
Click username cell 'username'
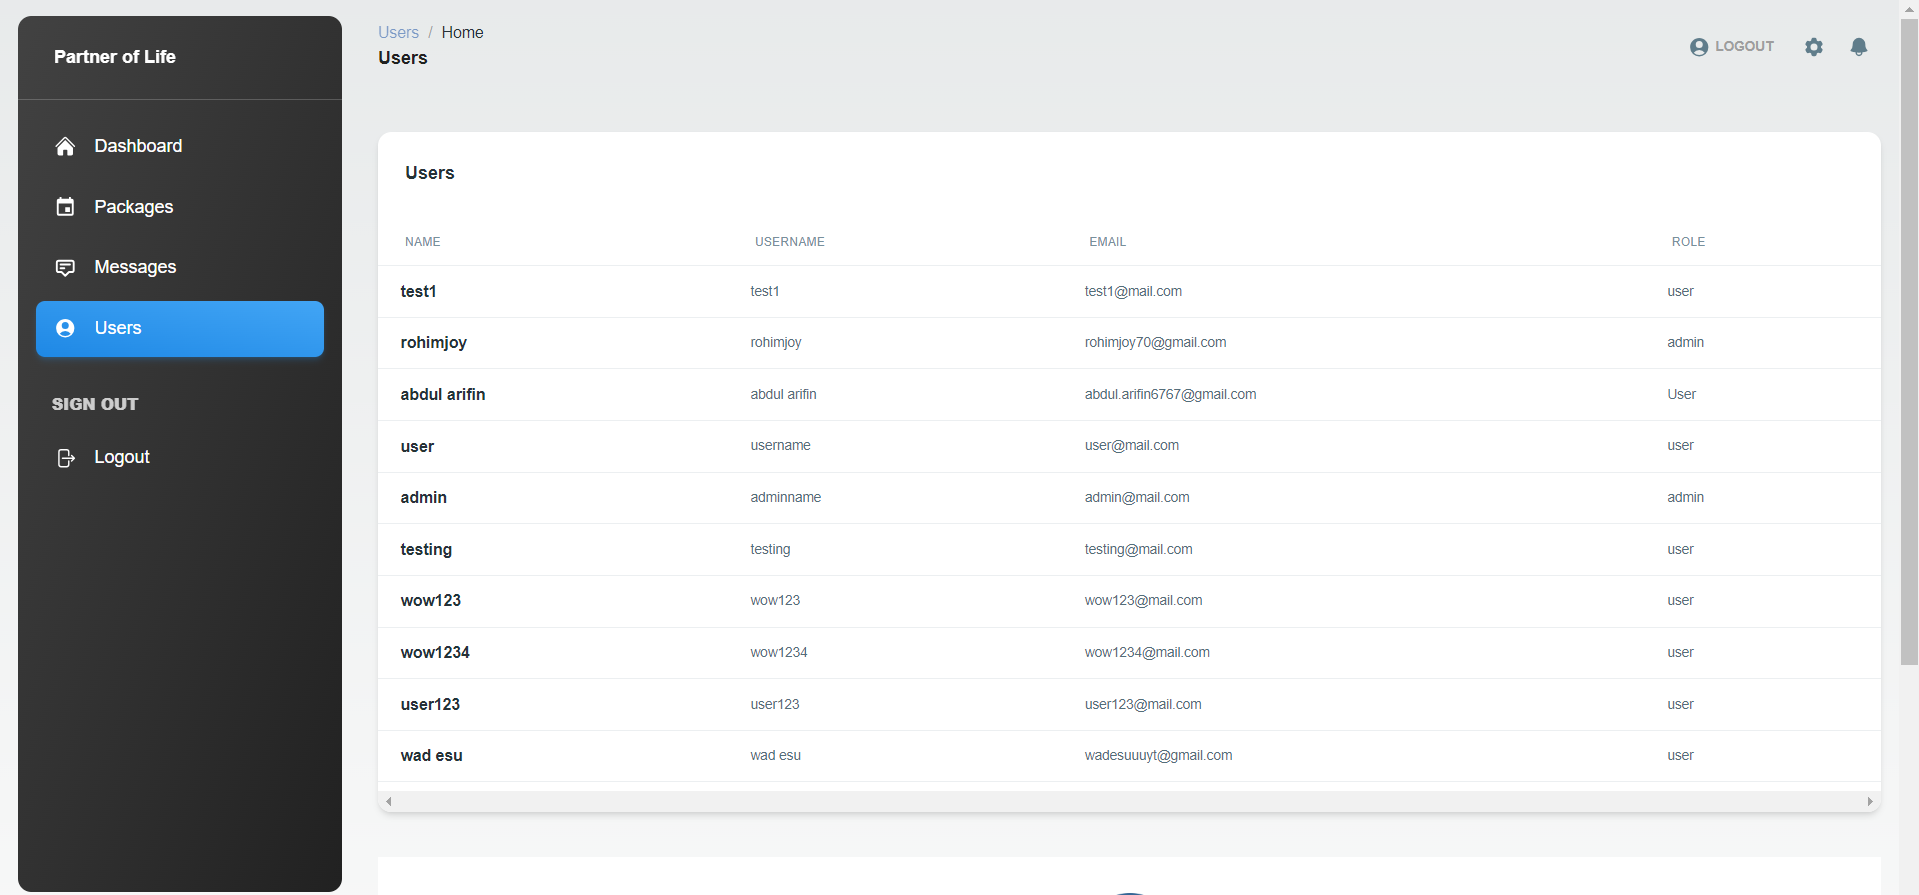click(x=780, y=445)
